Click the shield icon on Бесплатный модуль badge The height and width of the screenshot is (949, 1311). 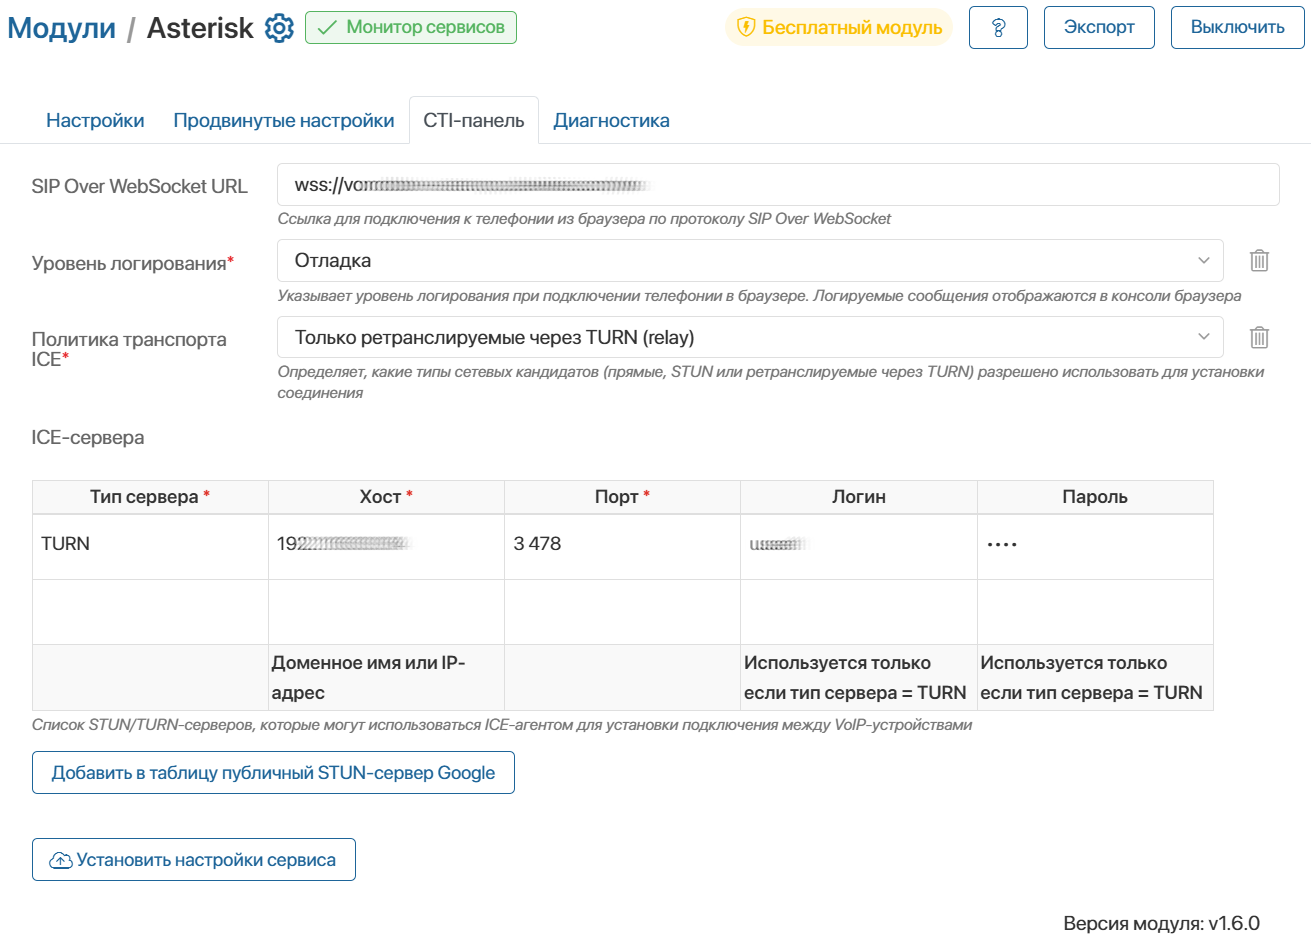pos(746,28)
